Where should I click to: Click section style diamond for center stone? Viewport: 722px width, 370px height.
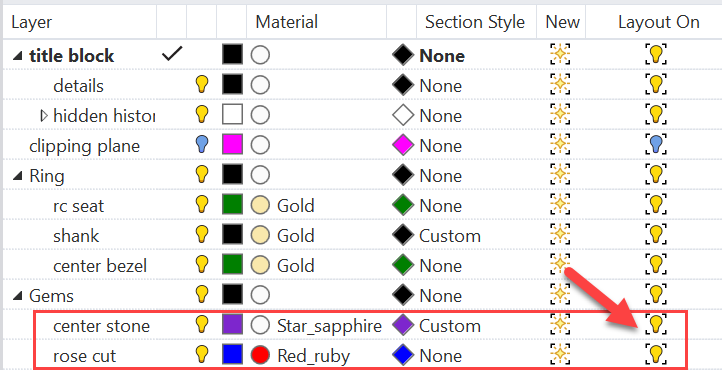(x=403, y=326)
